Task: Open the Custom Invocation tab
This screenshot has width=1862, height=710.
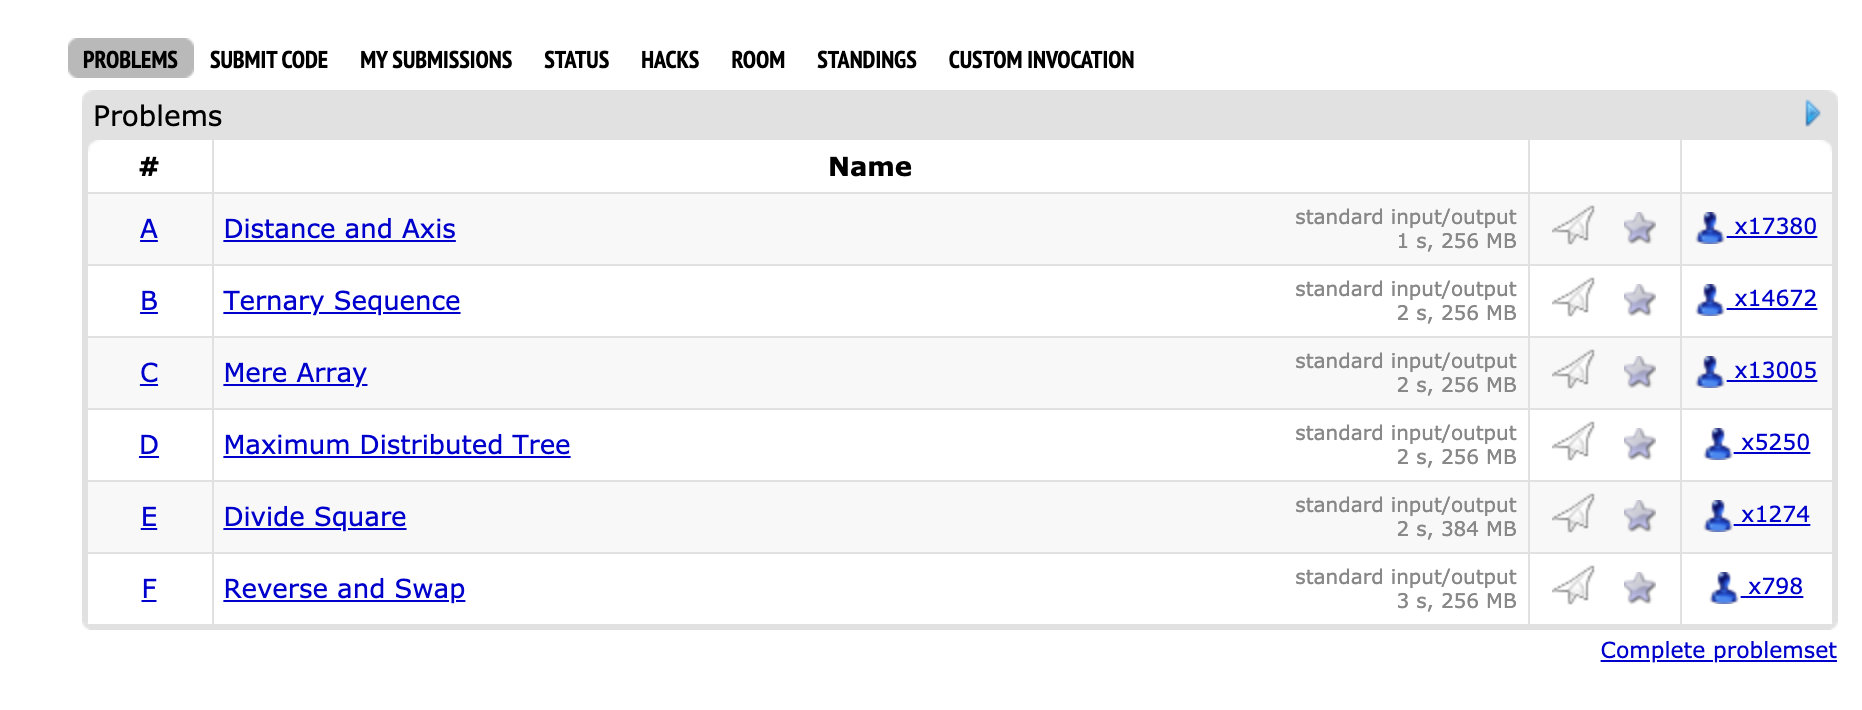Action: (x=1041, y=60)
